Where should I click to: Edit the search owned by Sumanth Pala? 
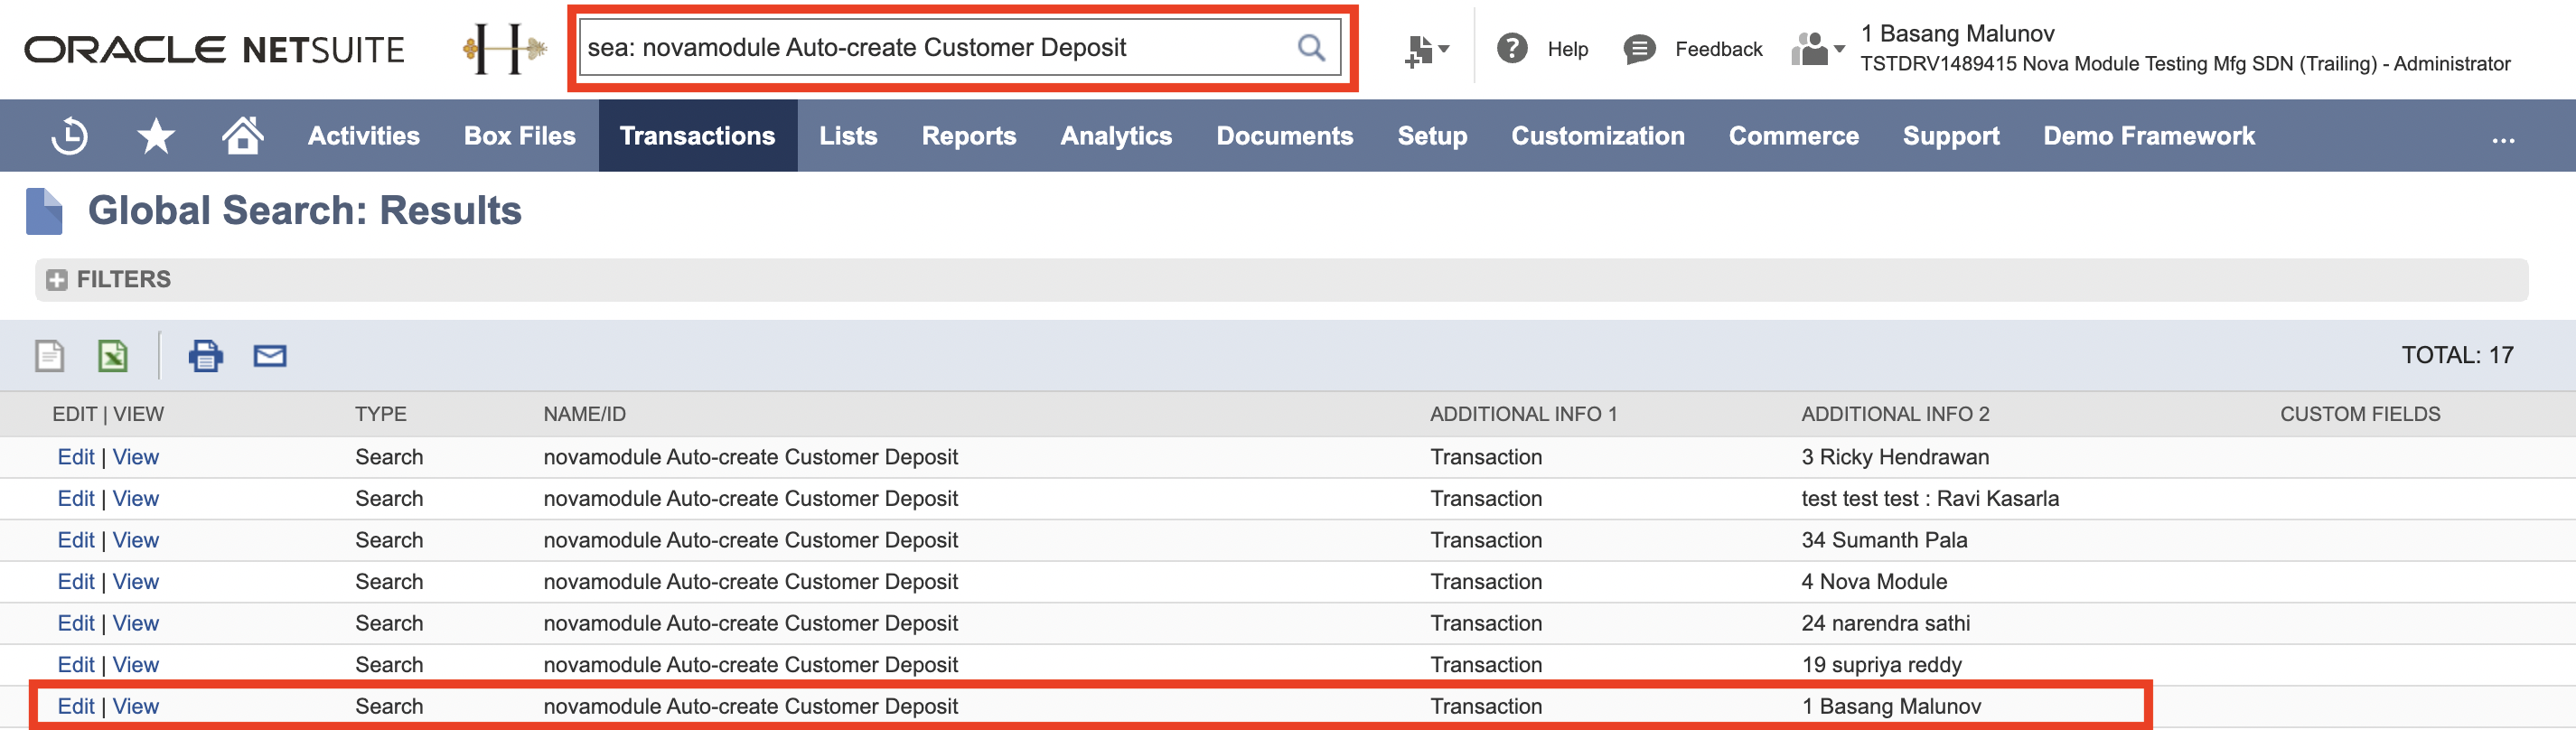76,540
